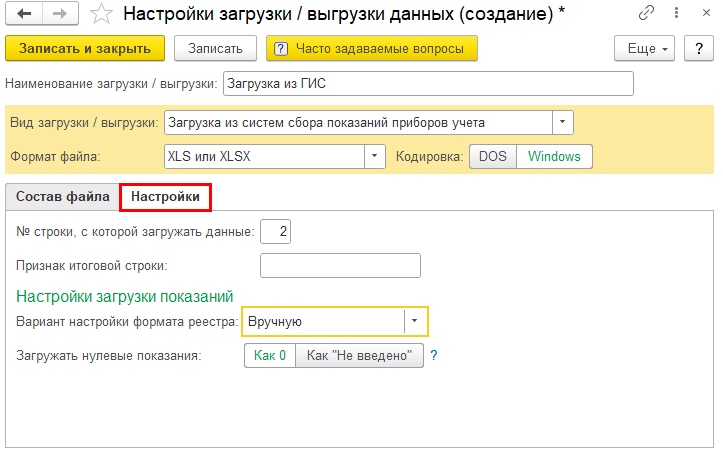Open the three-dot options menu
The width and height of the screenshot is (723, 452).
point(676,13)
